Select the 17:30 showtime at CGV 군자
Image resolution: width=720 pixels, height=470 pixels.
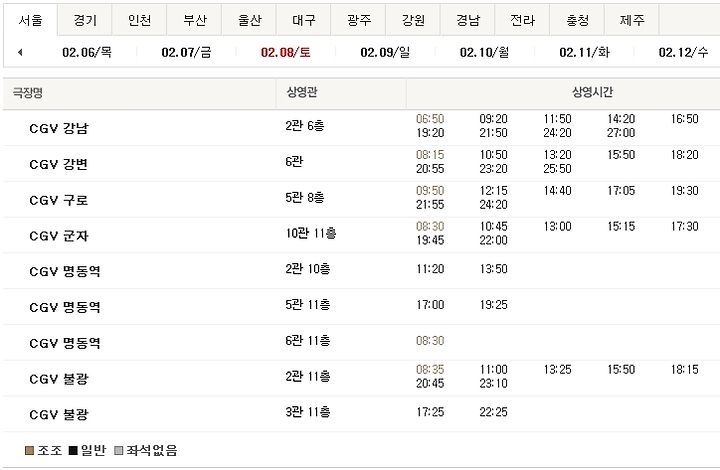[x=685, y=226]
